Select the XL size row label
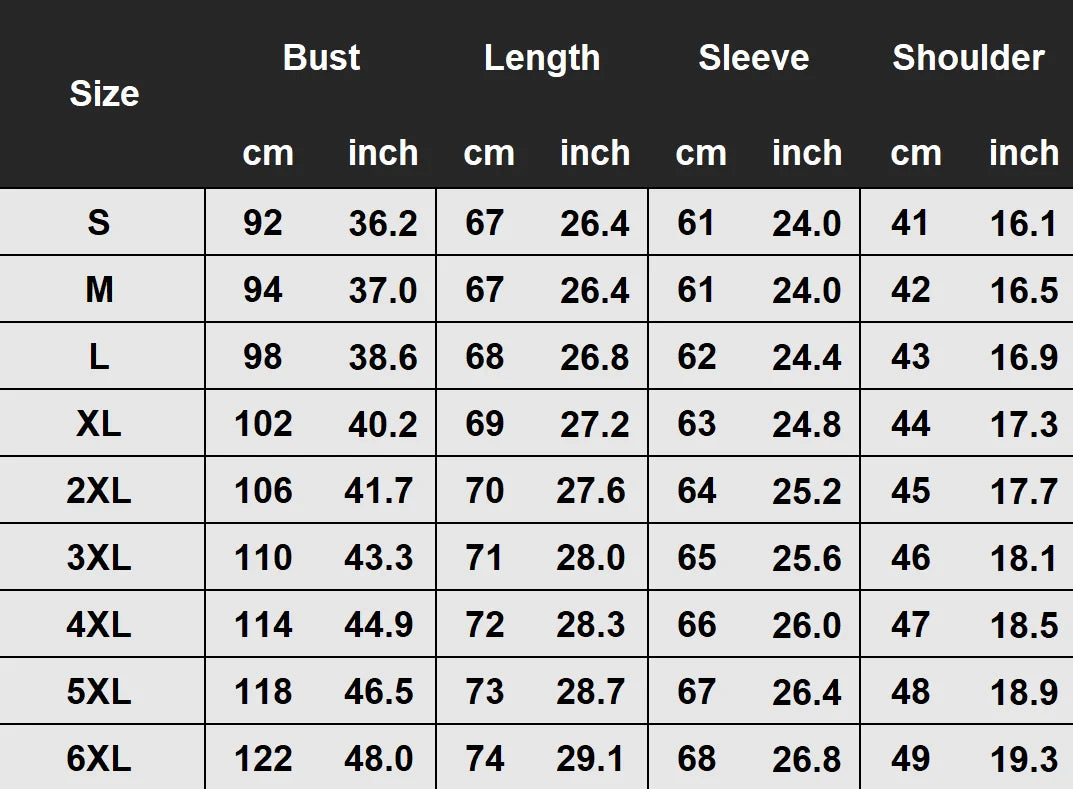Viewport: 1073px width, 789px height. click(x=99, y=424)
